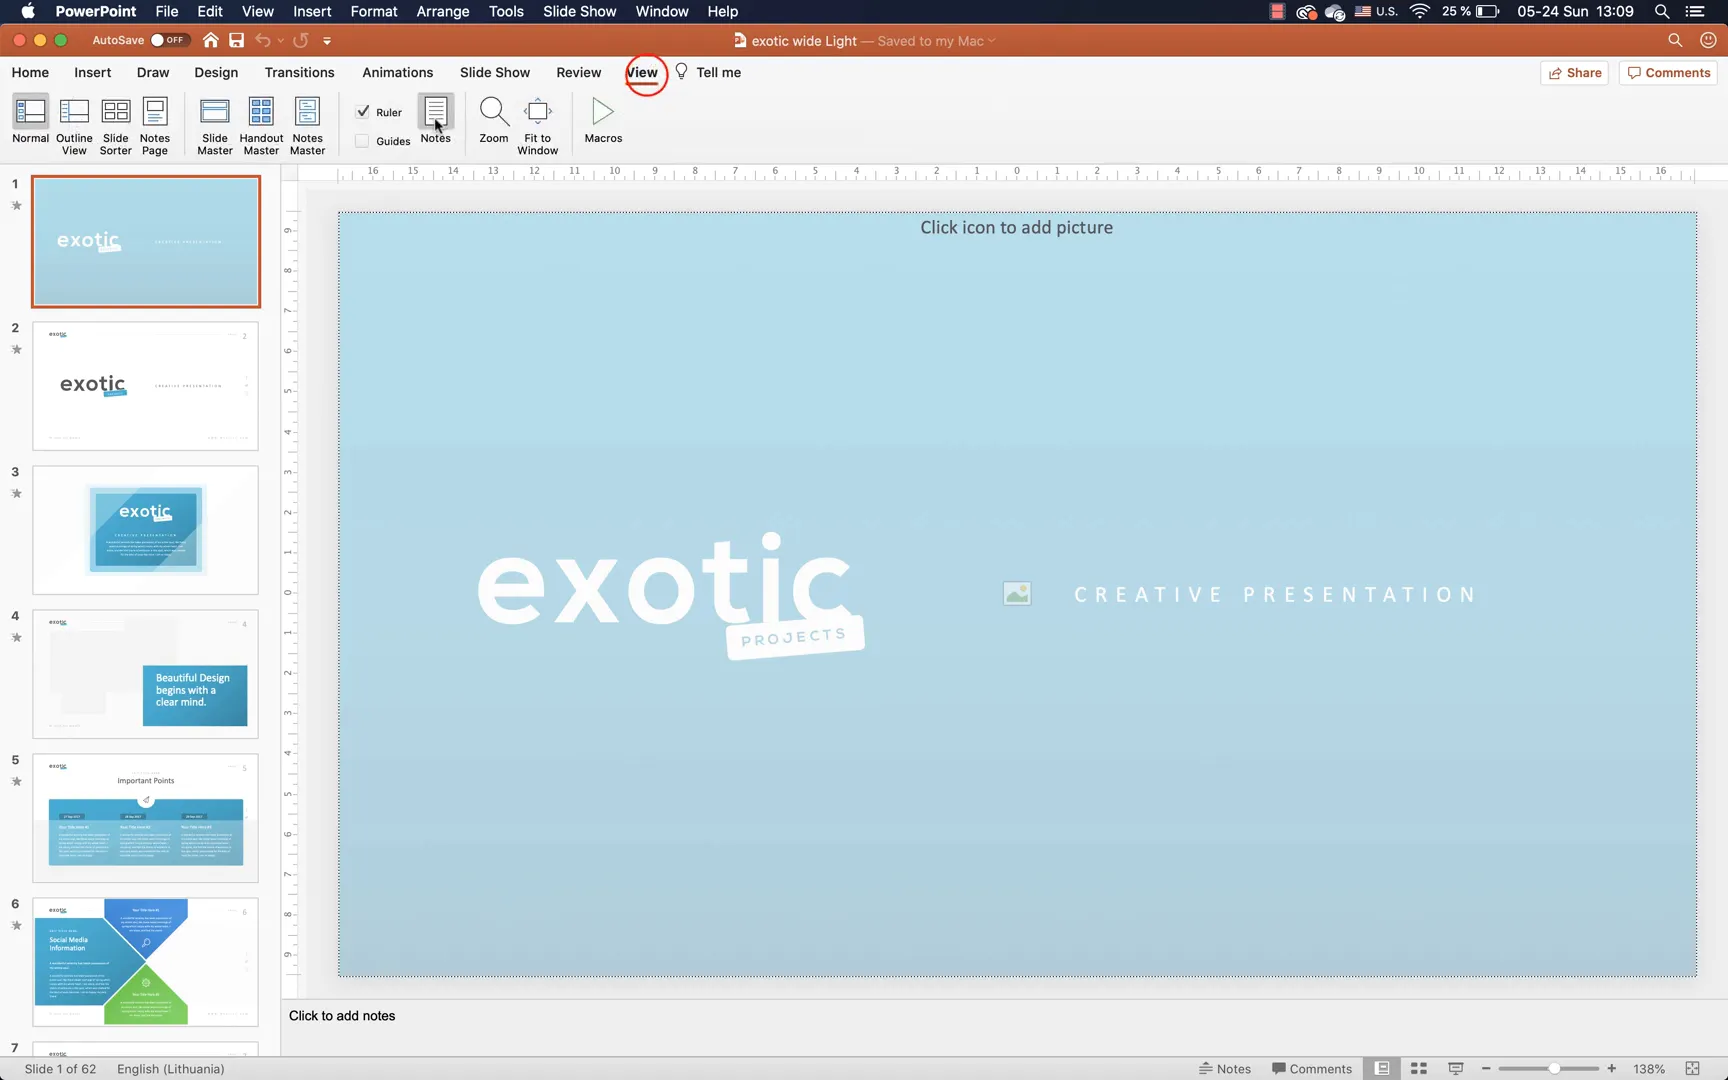The height and width of the screenshot is (1080, 1728).
Task: Open the Comments panel
Action: (1667, 72)
